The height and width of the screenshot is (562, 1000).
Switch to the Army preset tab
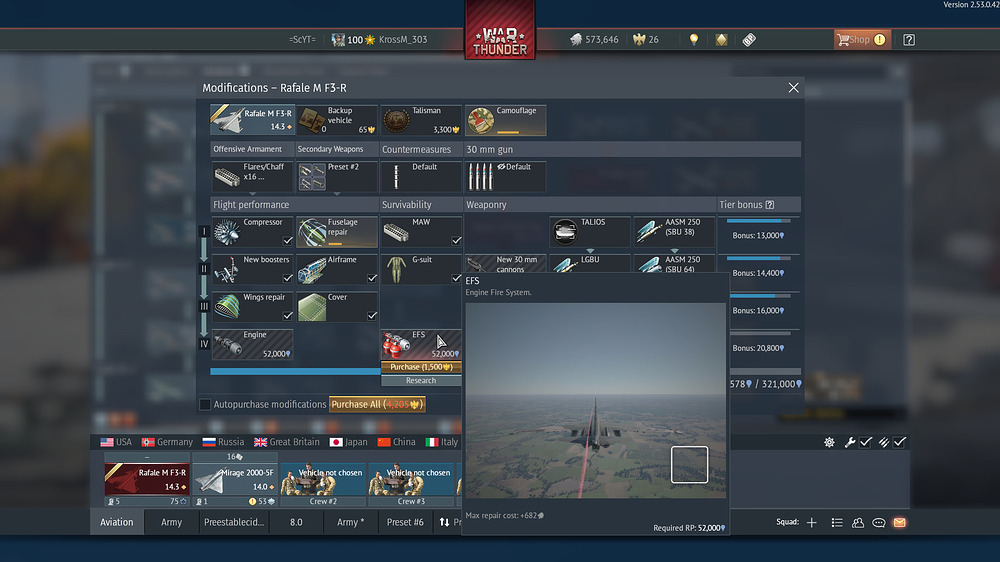[x=171, y=522]
